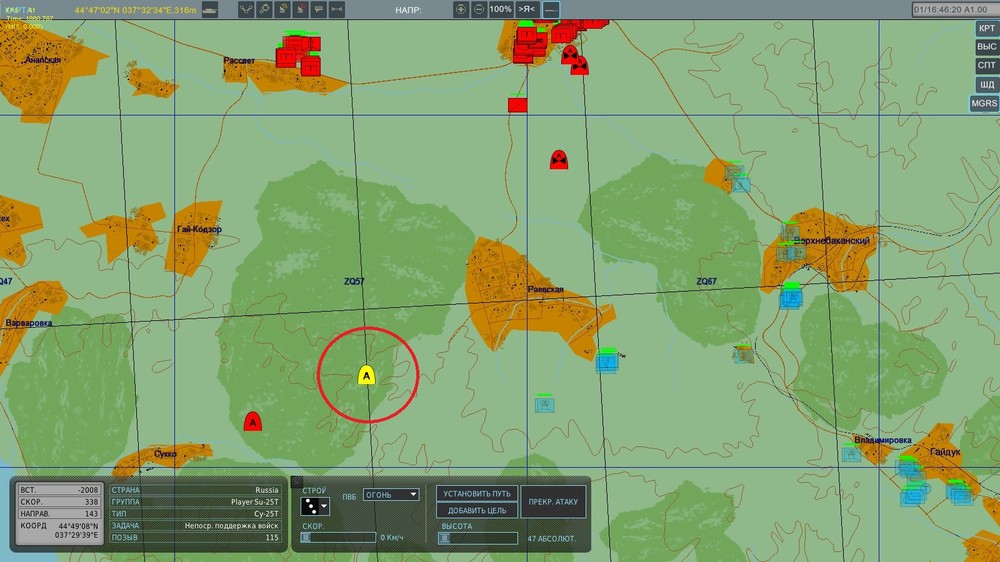Open the message bubble tool
The image size is (1000, 562).
tap(318, 10)
